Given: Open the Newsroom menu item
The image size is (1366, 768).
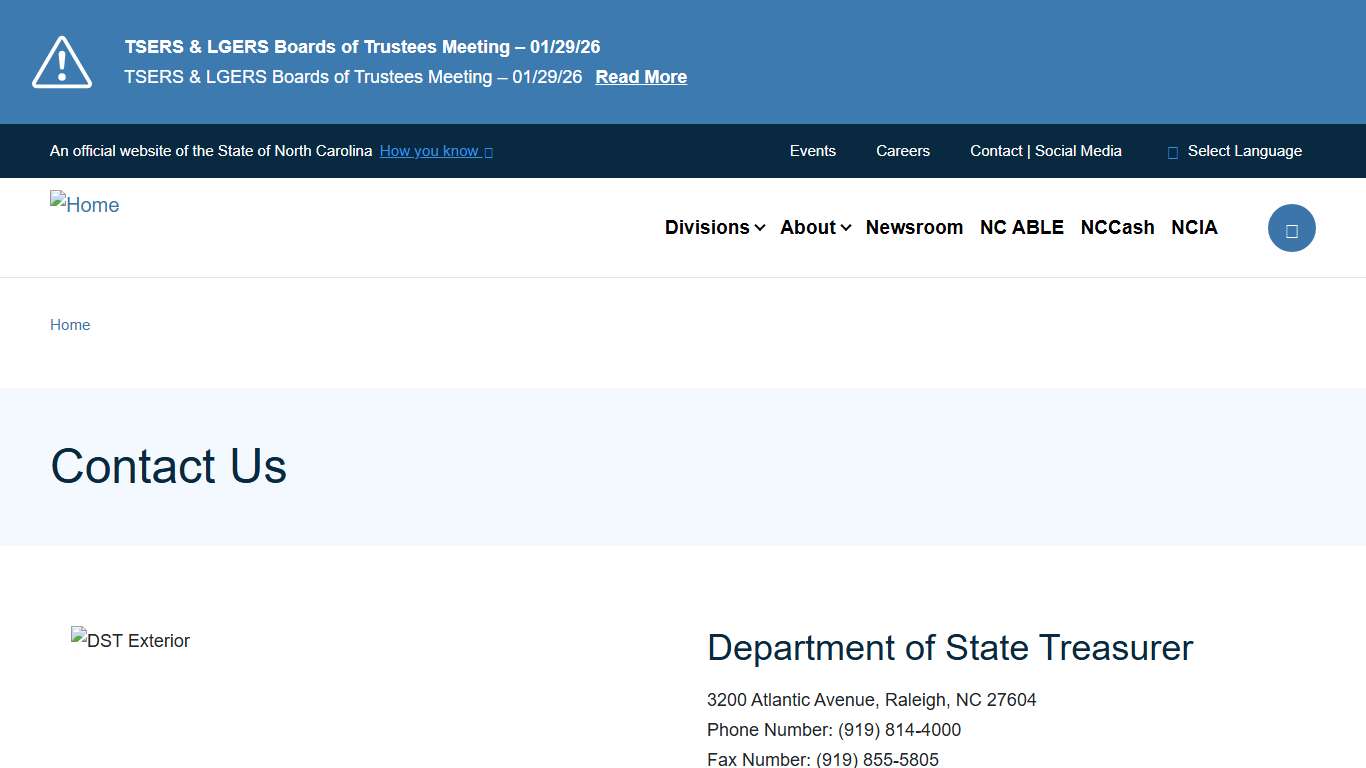Looking at the screenshot, I should tap(914, 227).
